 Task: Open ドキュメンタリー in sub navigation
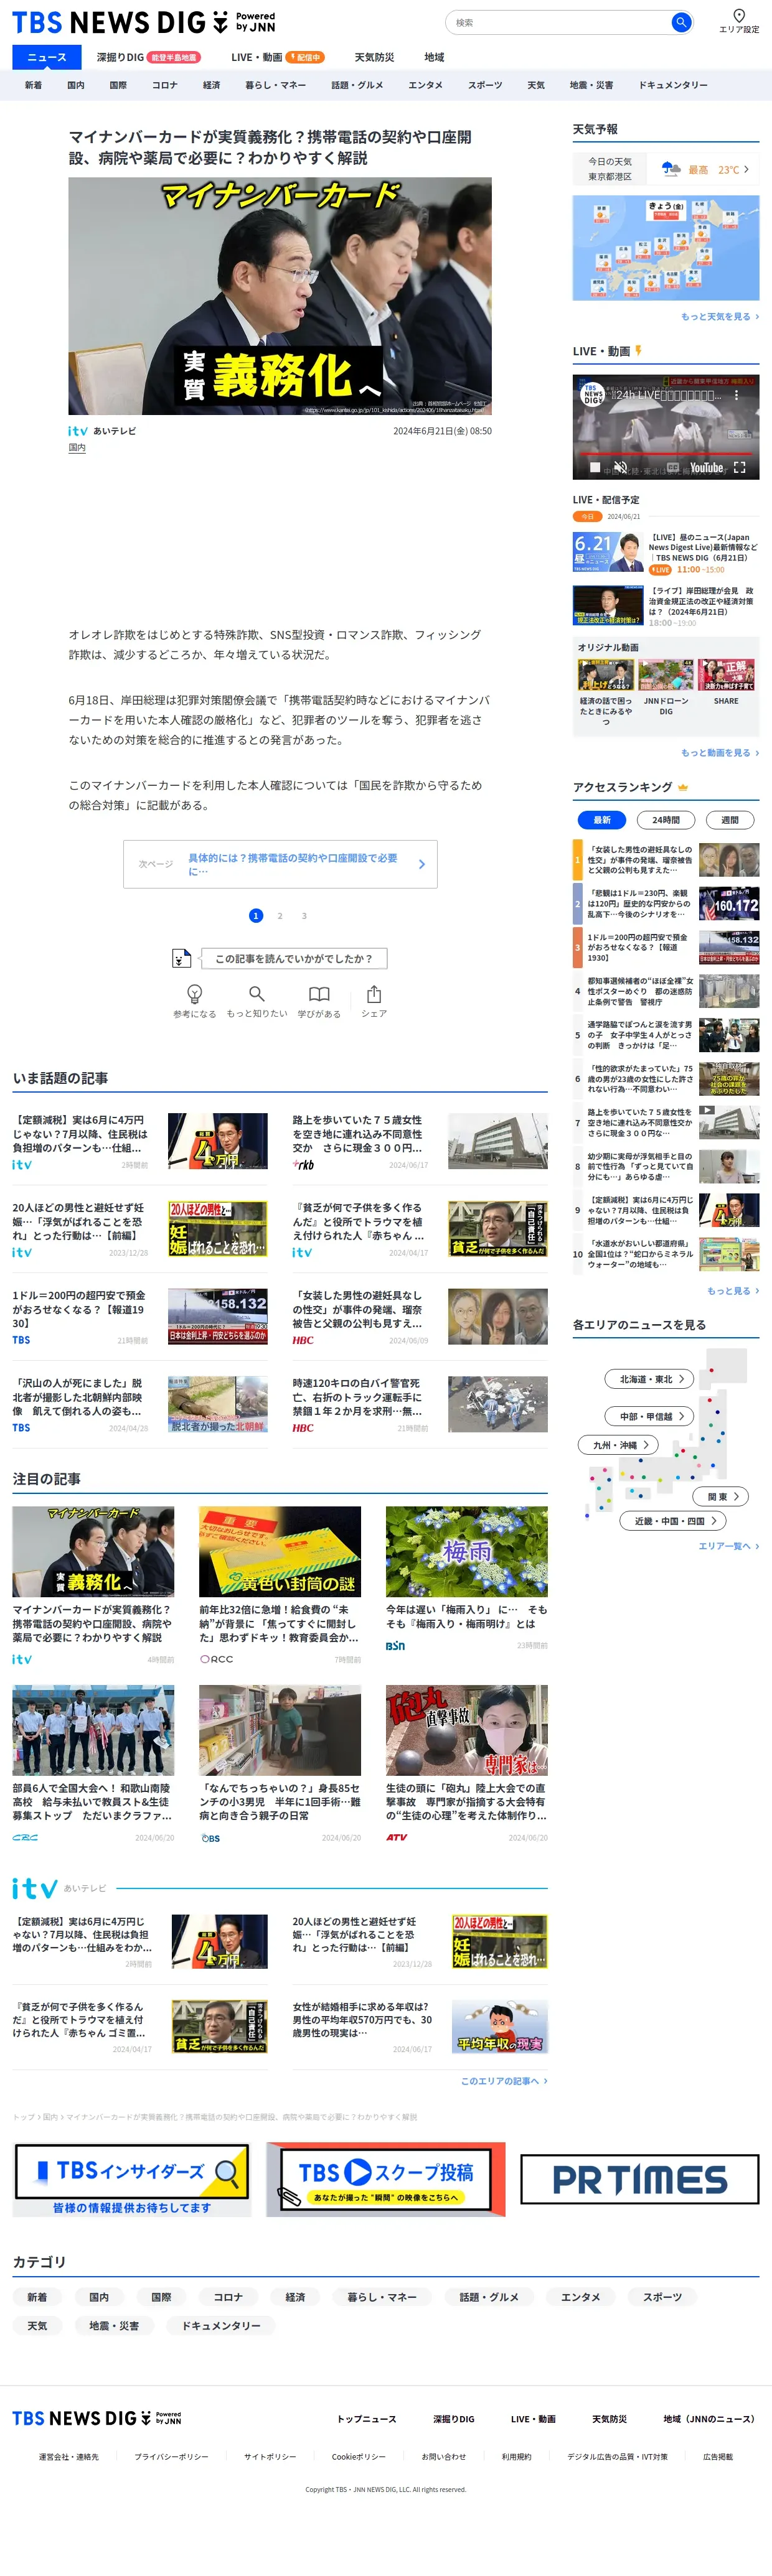(x=673, y=85)
